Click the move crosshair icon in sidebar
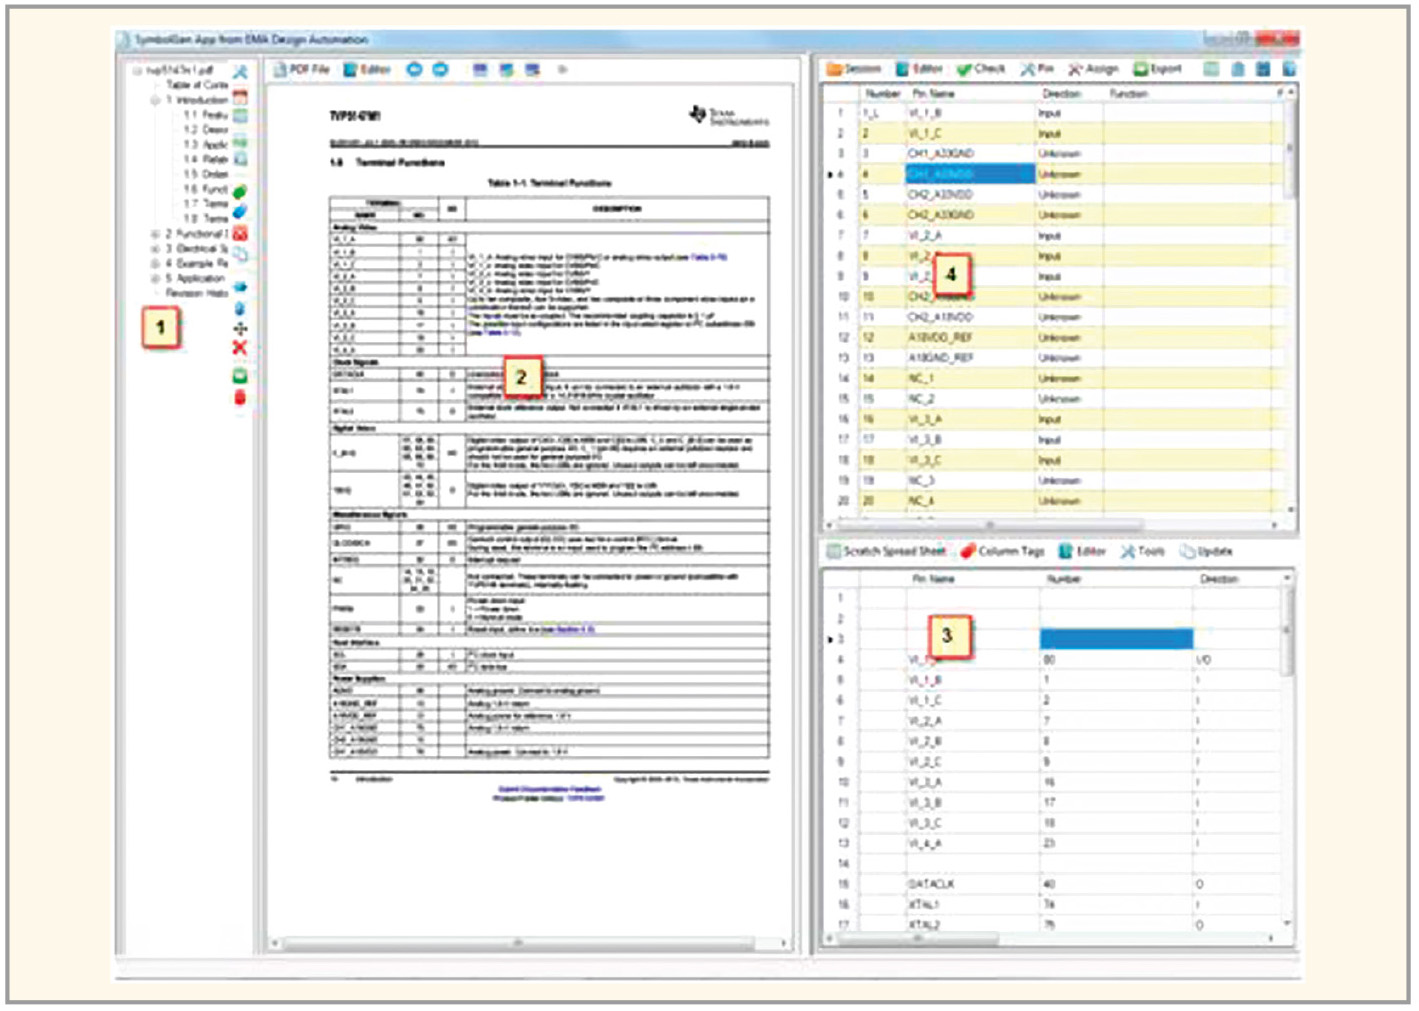Image resolution: width=1419 pixels, height=1011 pixels. click(240, 328)
